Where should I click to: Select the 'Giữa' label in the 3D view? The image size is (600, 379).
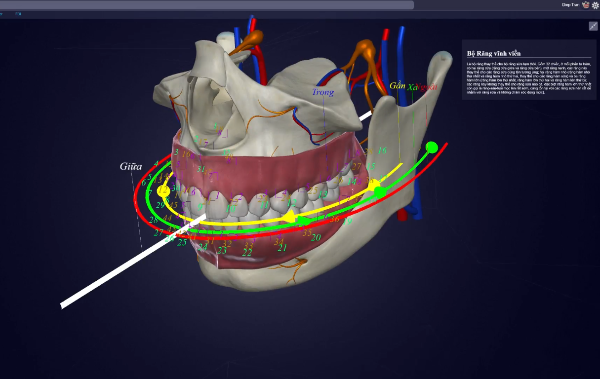click(131, 167)
